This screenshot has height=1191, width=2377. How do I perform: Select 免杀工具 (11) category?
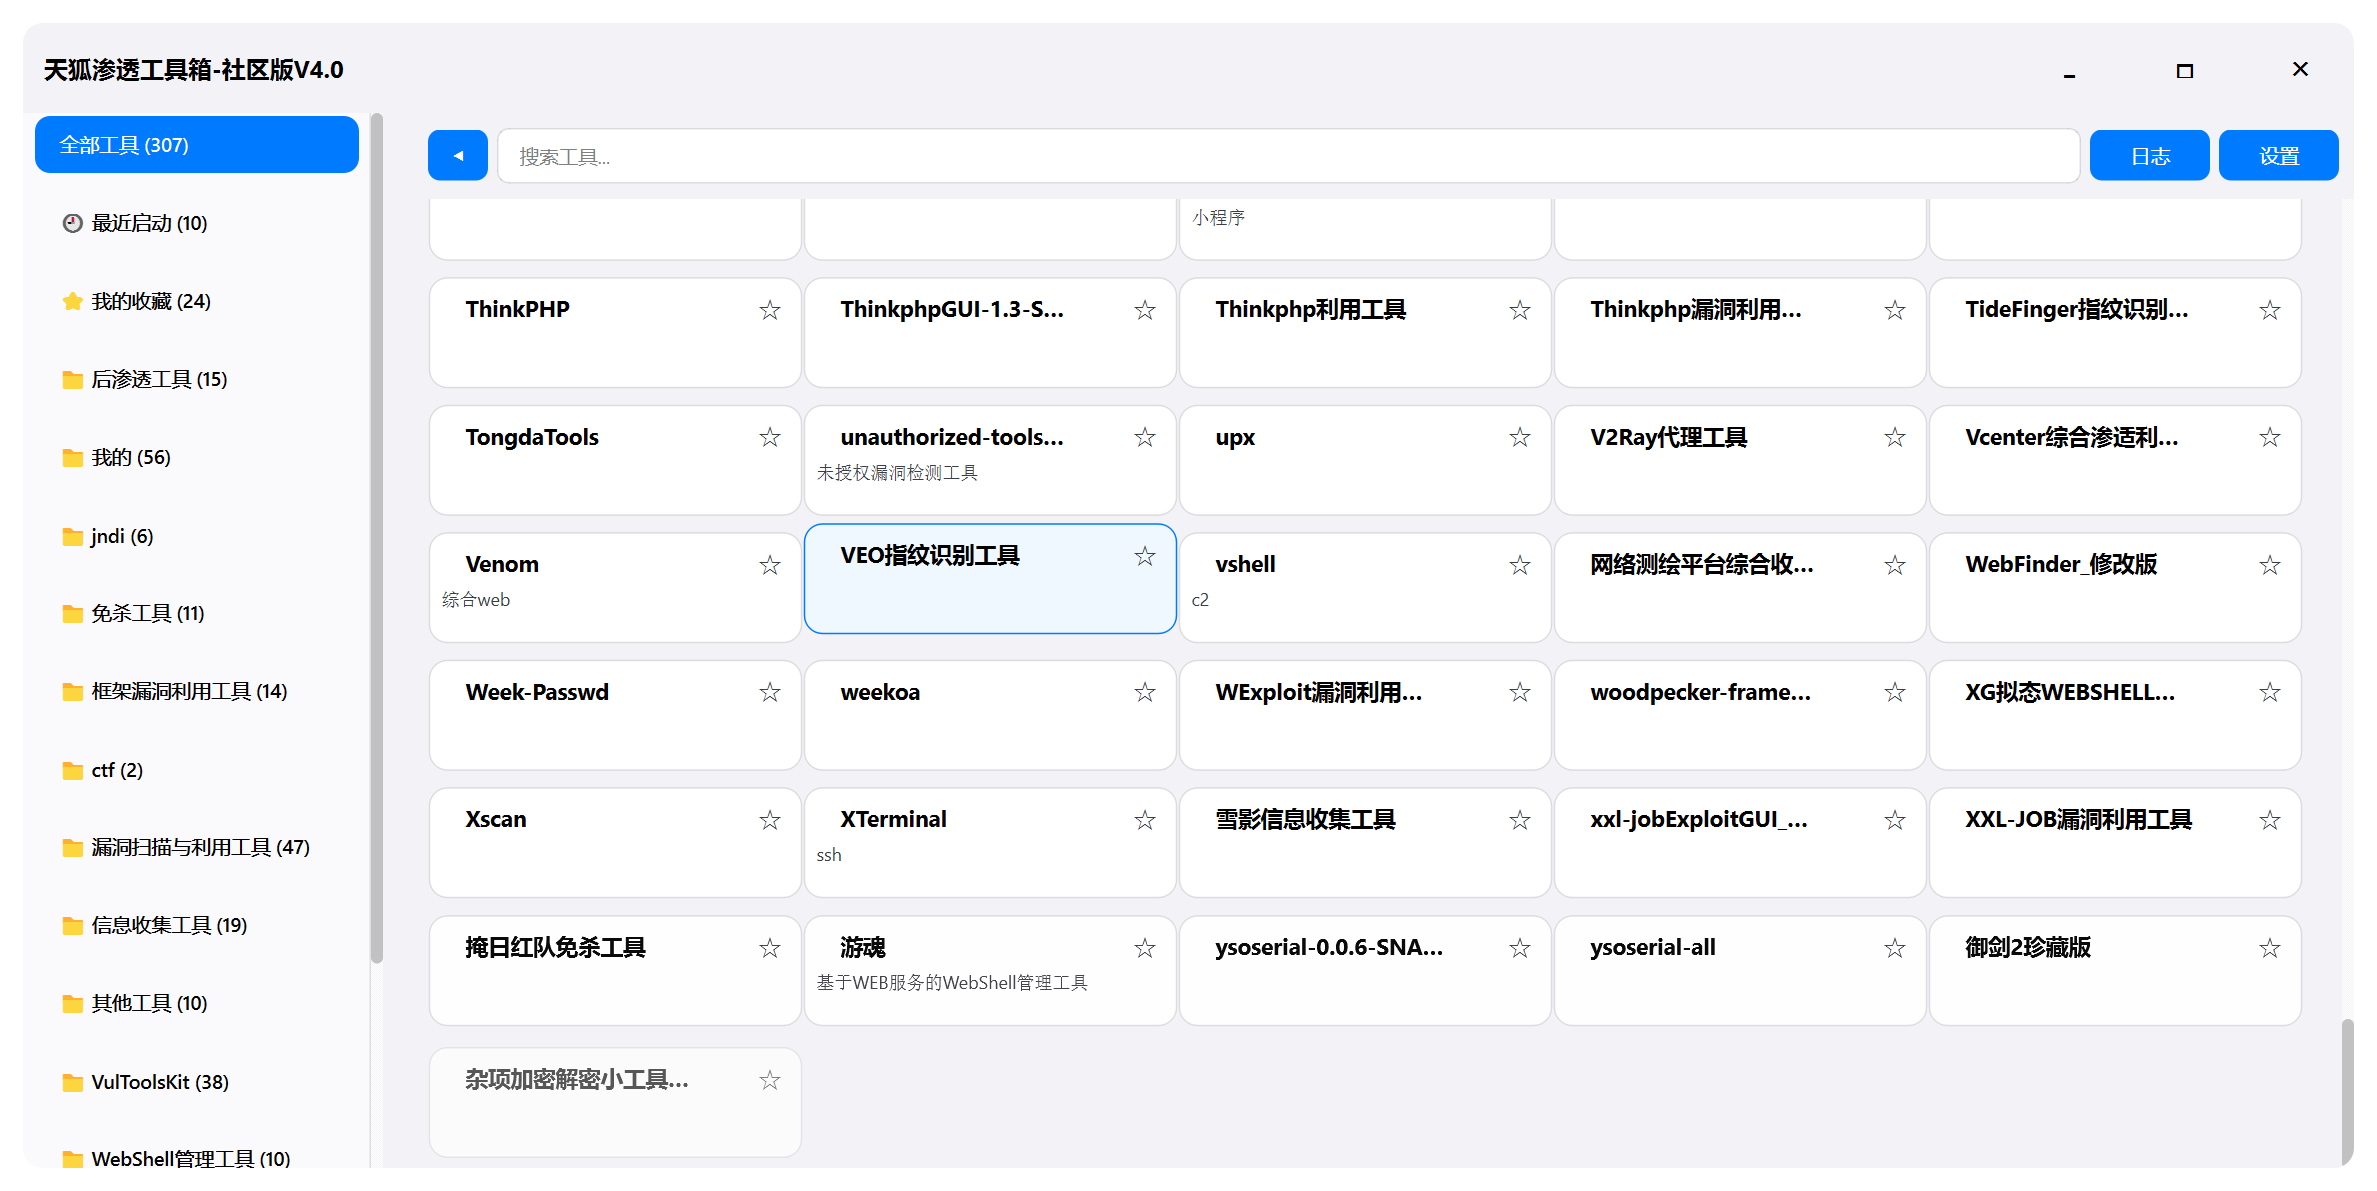[197, 613]
